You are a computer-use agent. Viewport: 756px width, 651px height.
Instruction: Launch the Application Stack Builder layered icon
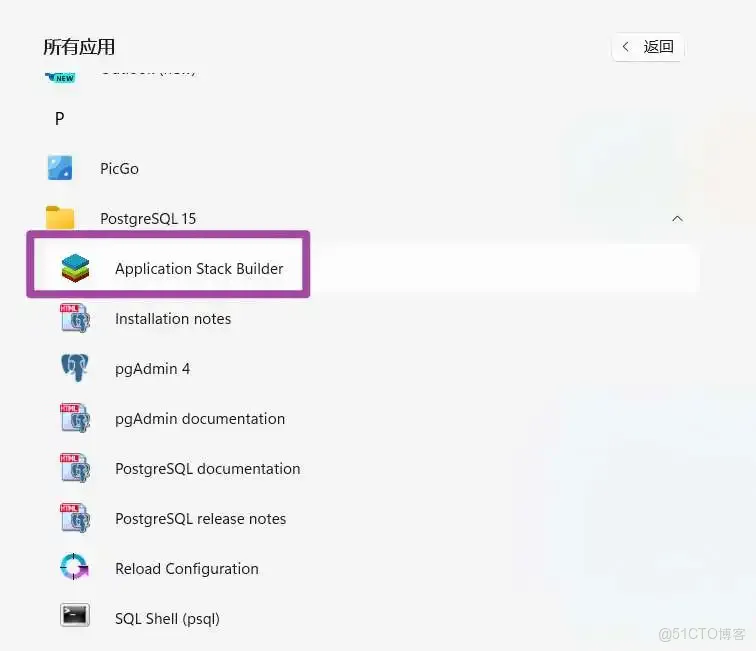point(75,268)
